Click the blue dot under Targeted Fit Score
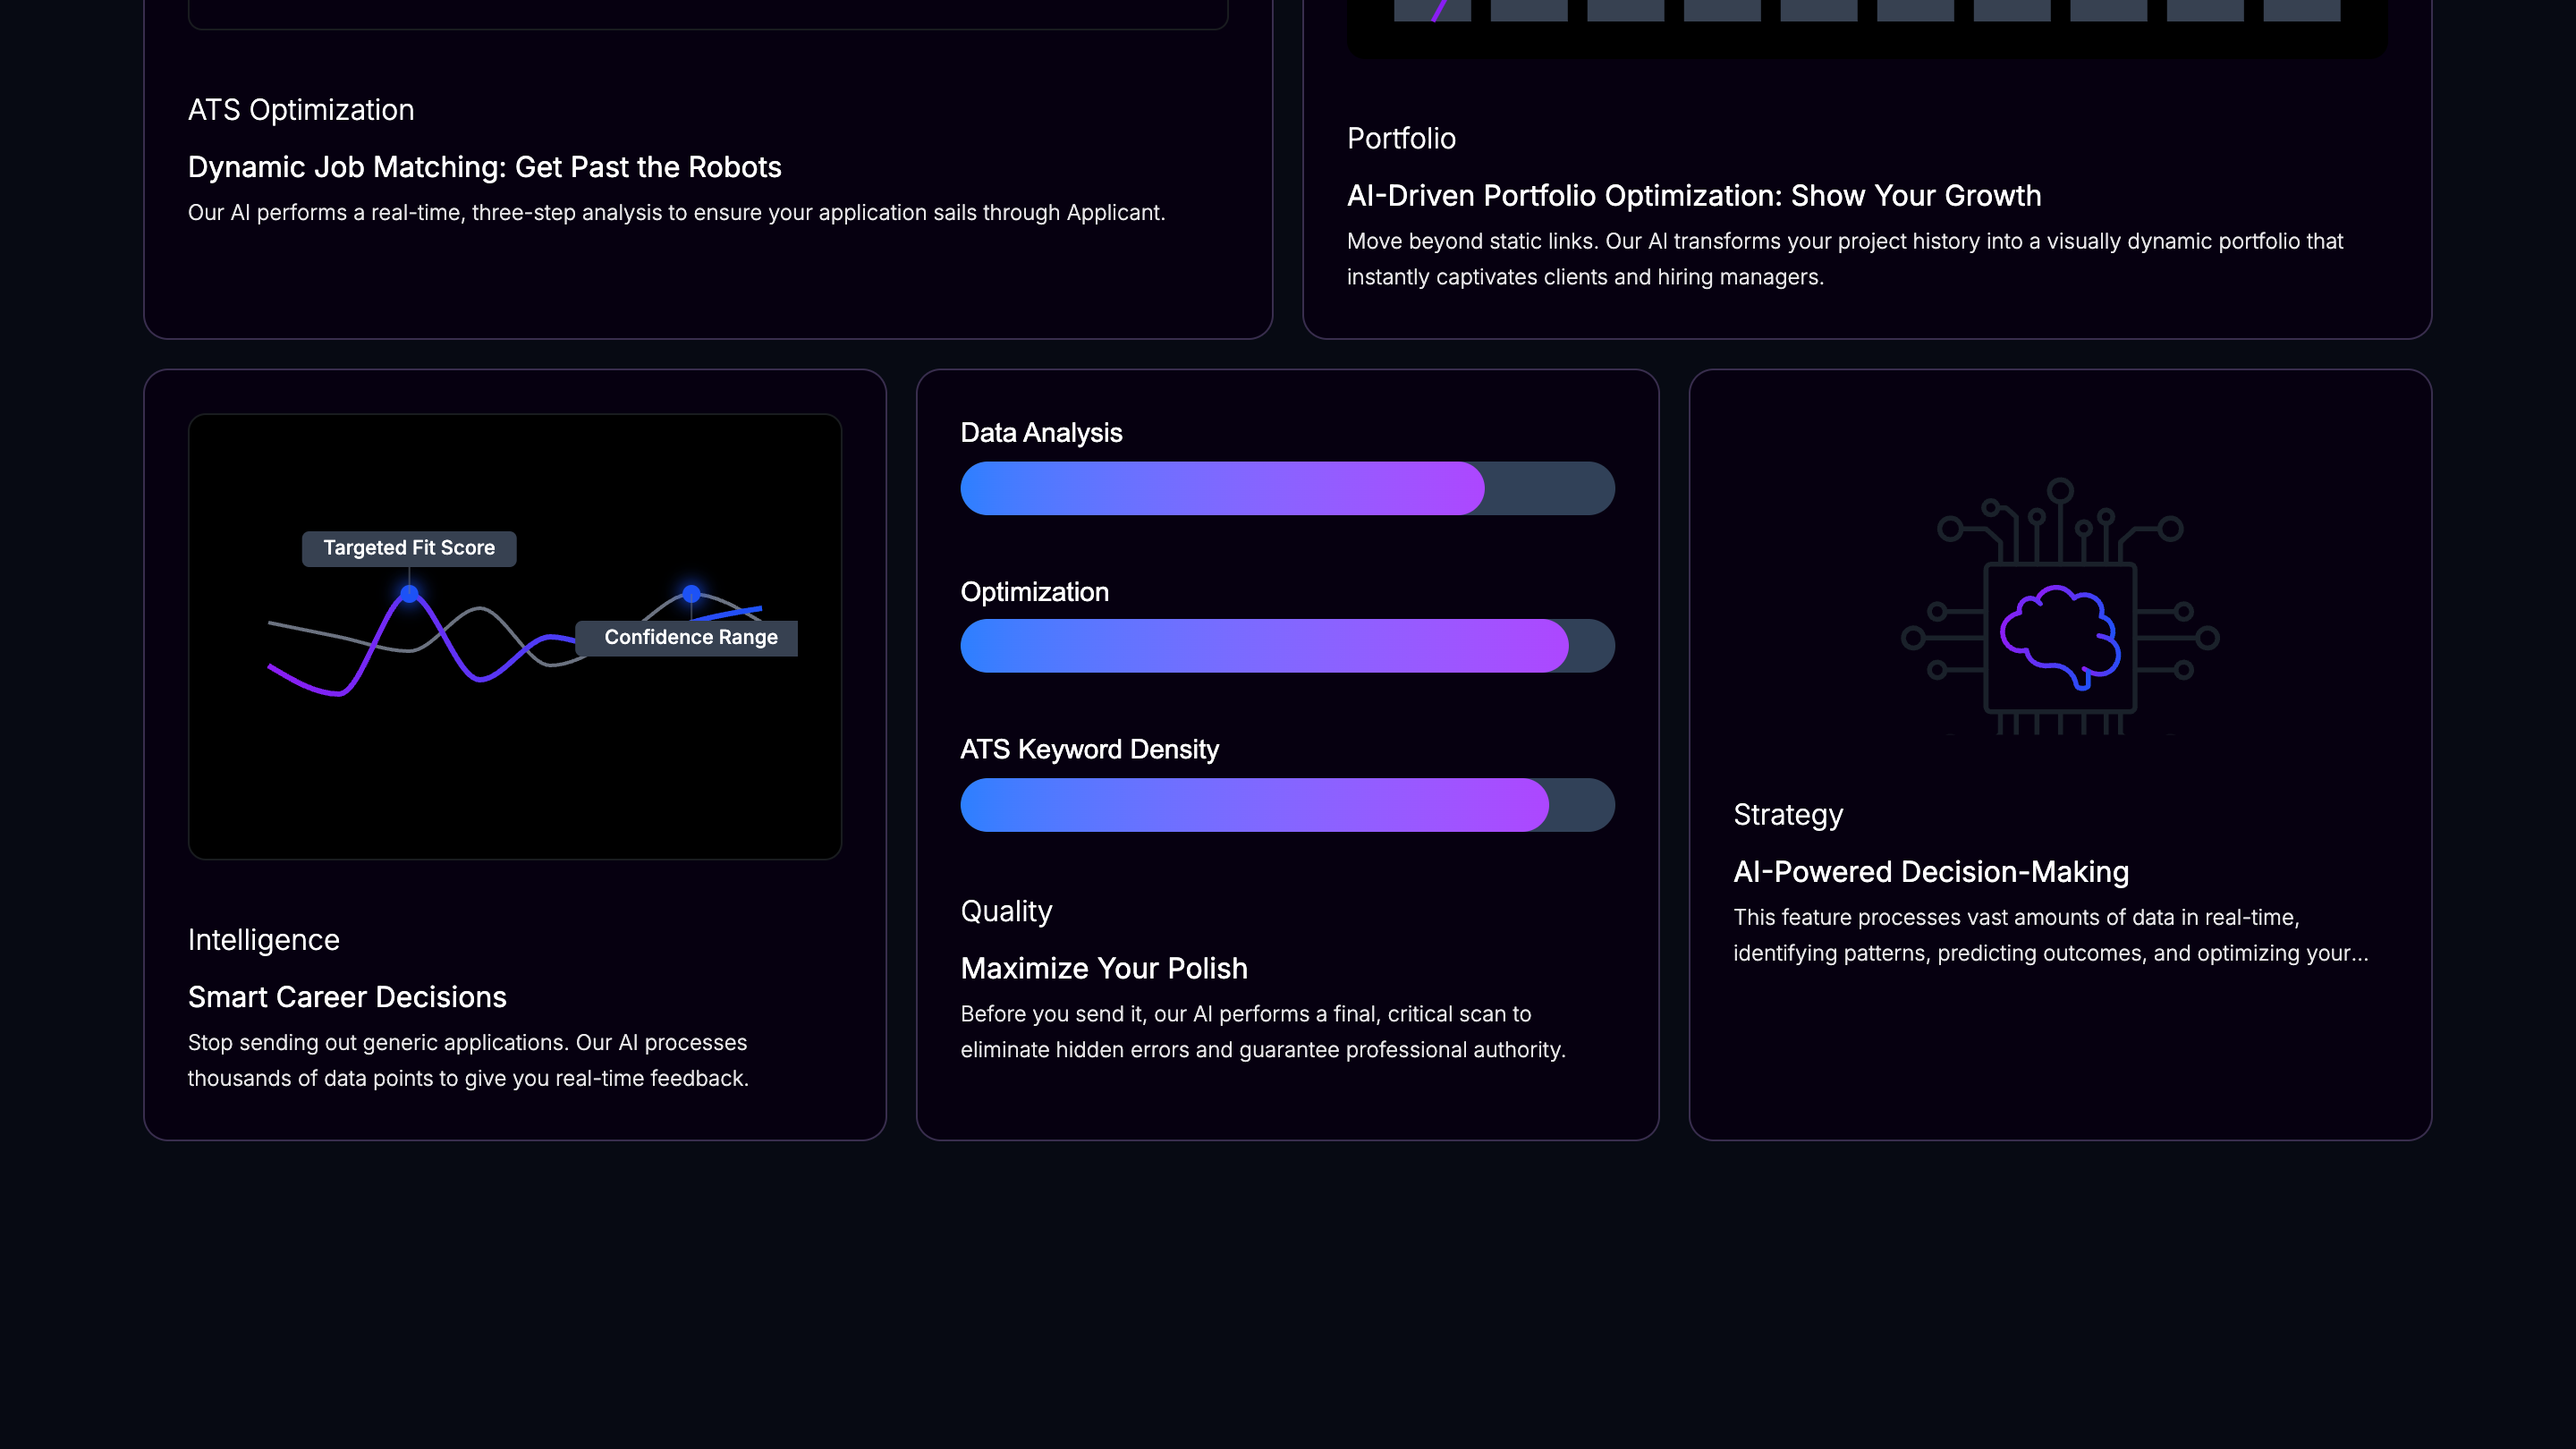Viewport: 2576px width, 1449px height. pos(409,594)
